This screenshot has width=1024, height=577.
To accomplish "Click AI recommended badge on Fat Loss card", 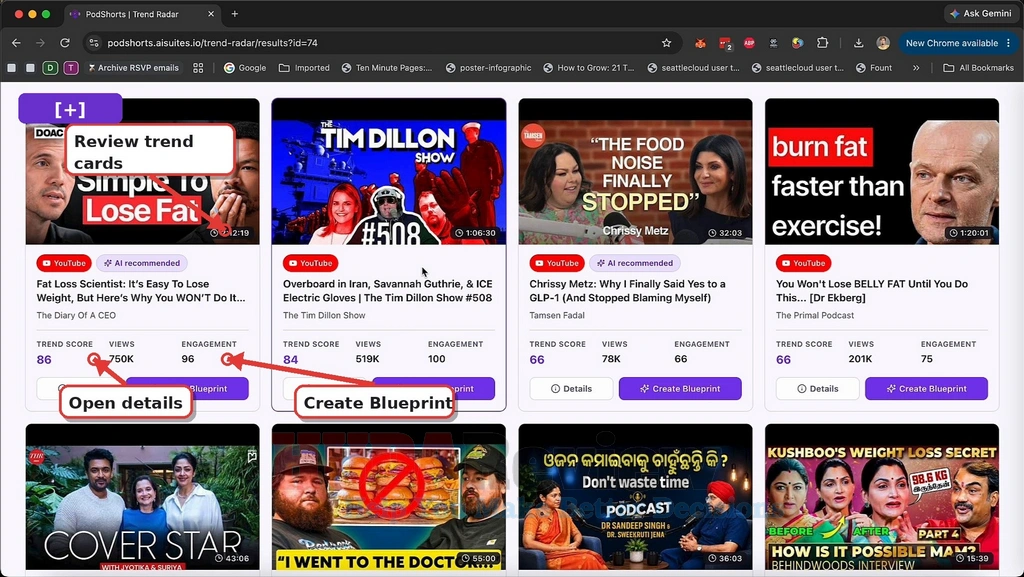I will (x=142, y=263).
